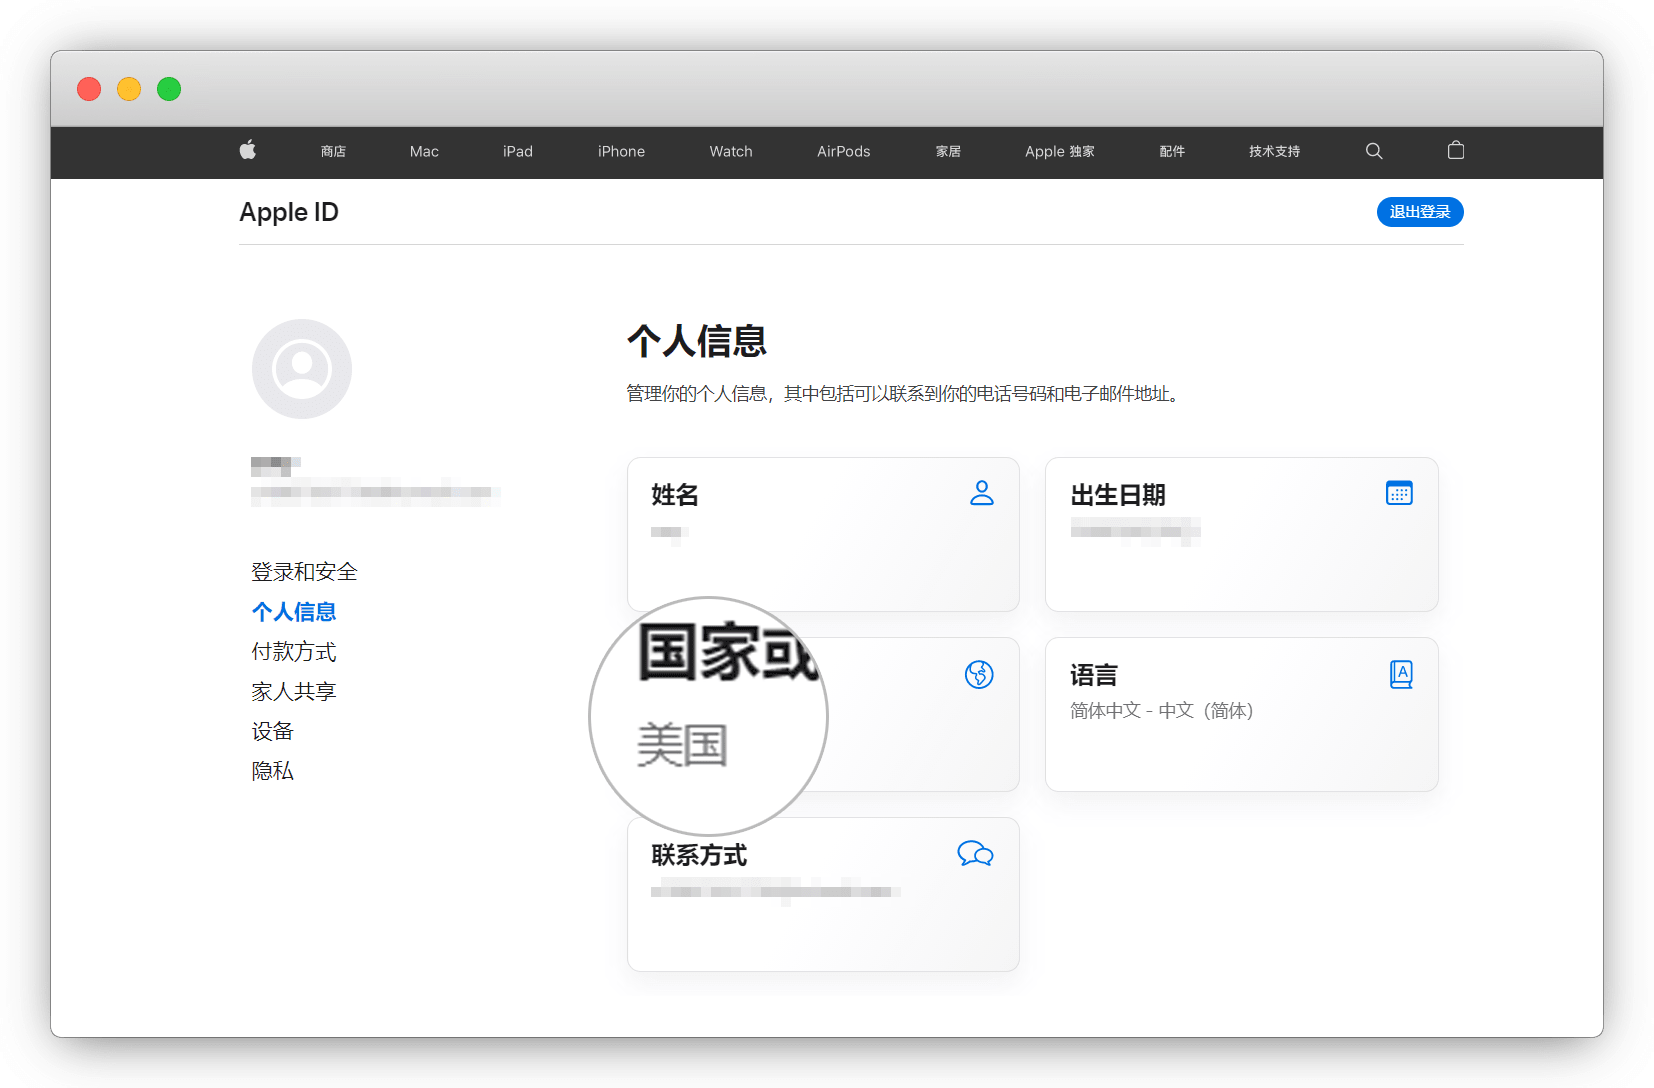Open the AirPods menu in navigation bar
Screen dimensions: 1654x1088
coord(843,152)
